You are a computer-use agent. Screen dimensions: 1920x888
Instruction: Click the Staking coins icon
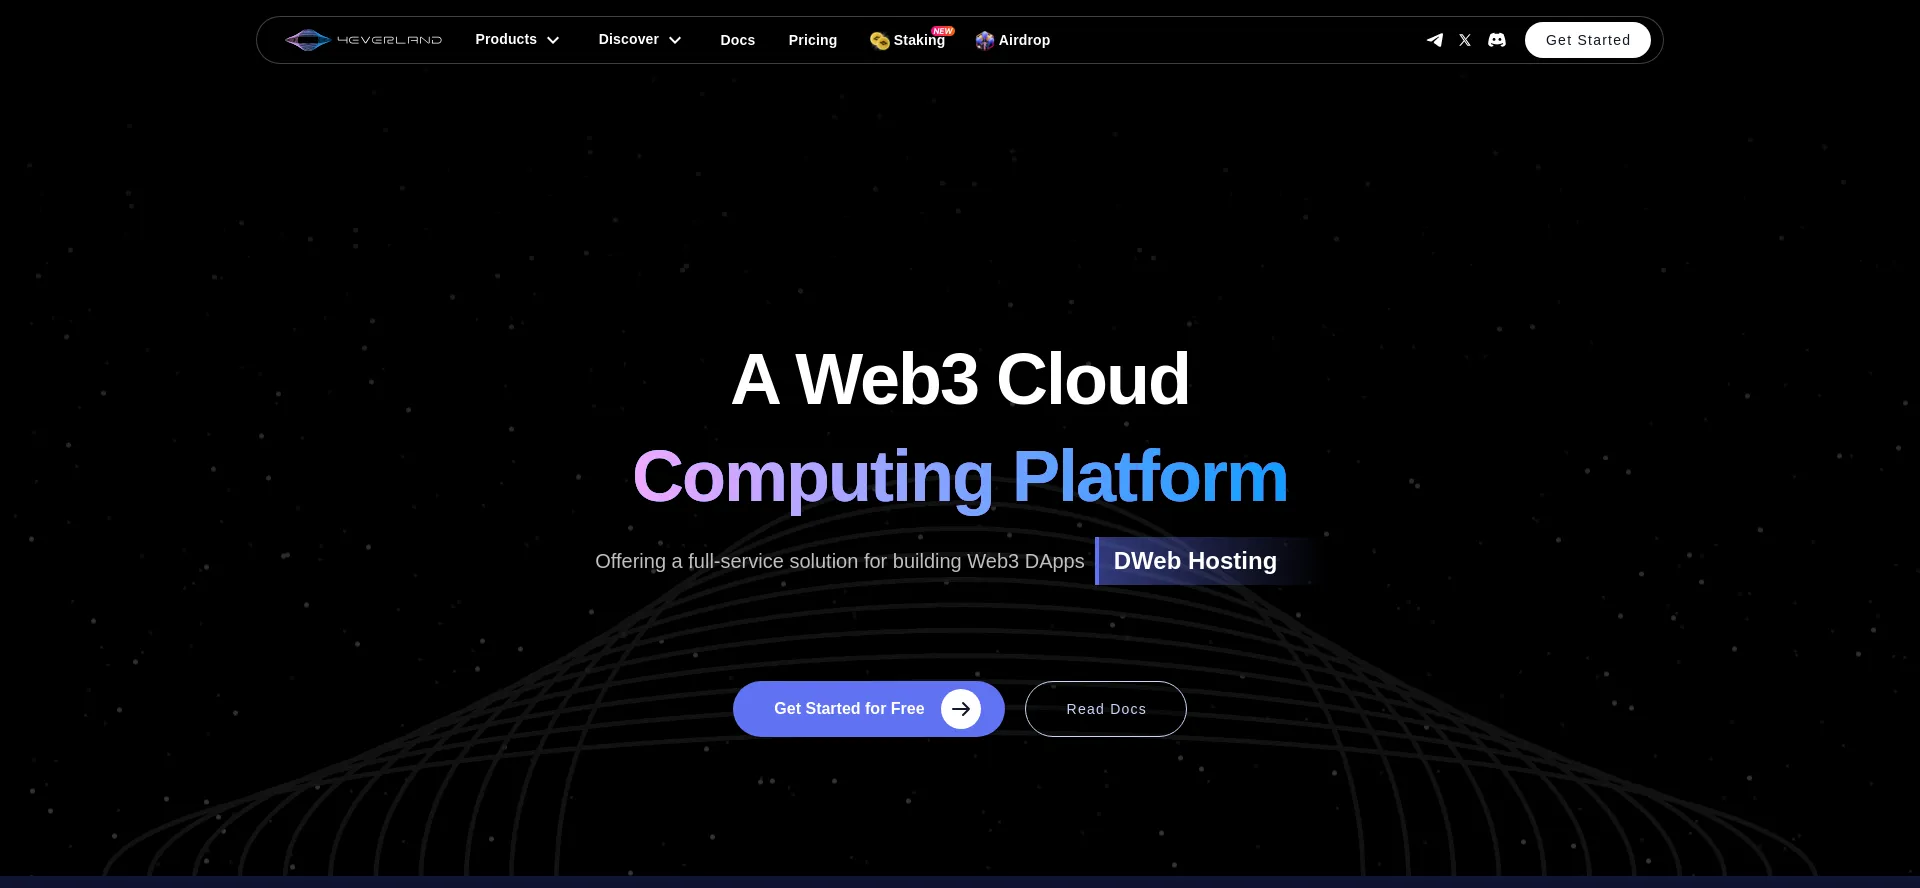pos(880,41)
